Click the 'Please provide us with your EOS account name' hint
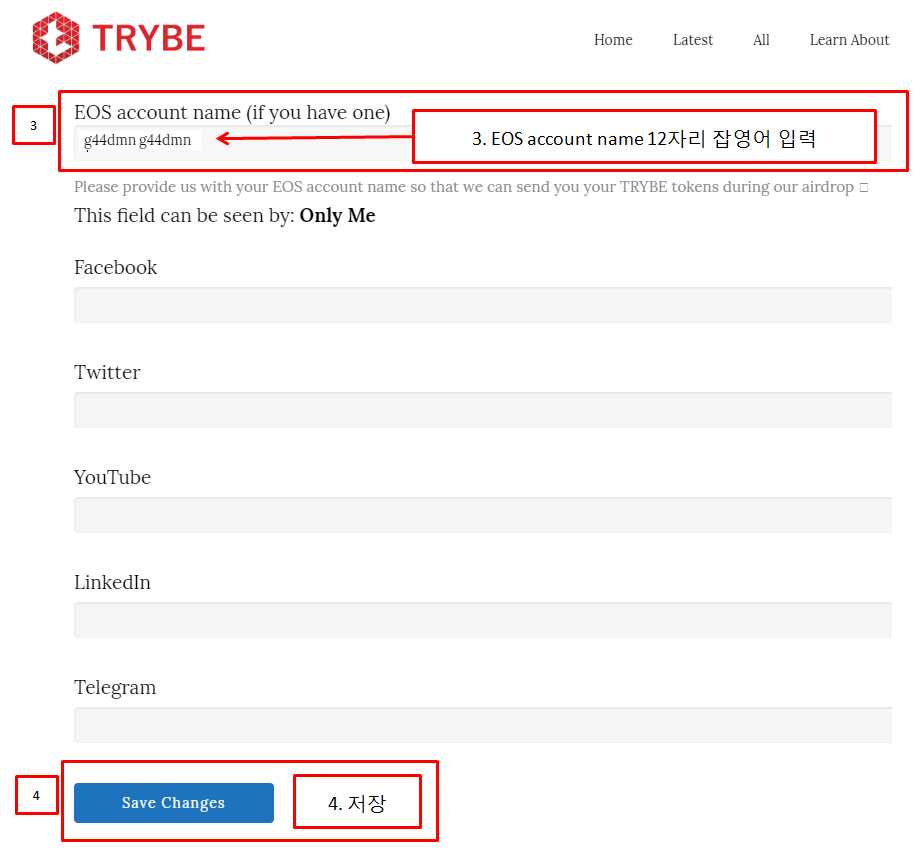Screen dimensions: 919x852 tap(471, 186)
